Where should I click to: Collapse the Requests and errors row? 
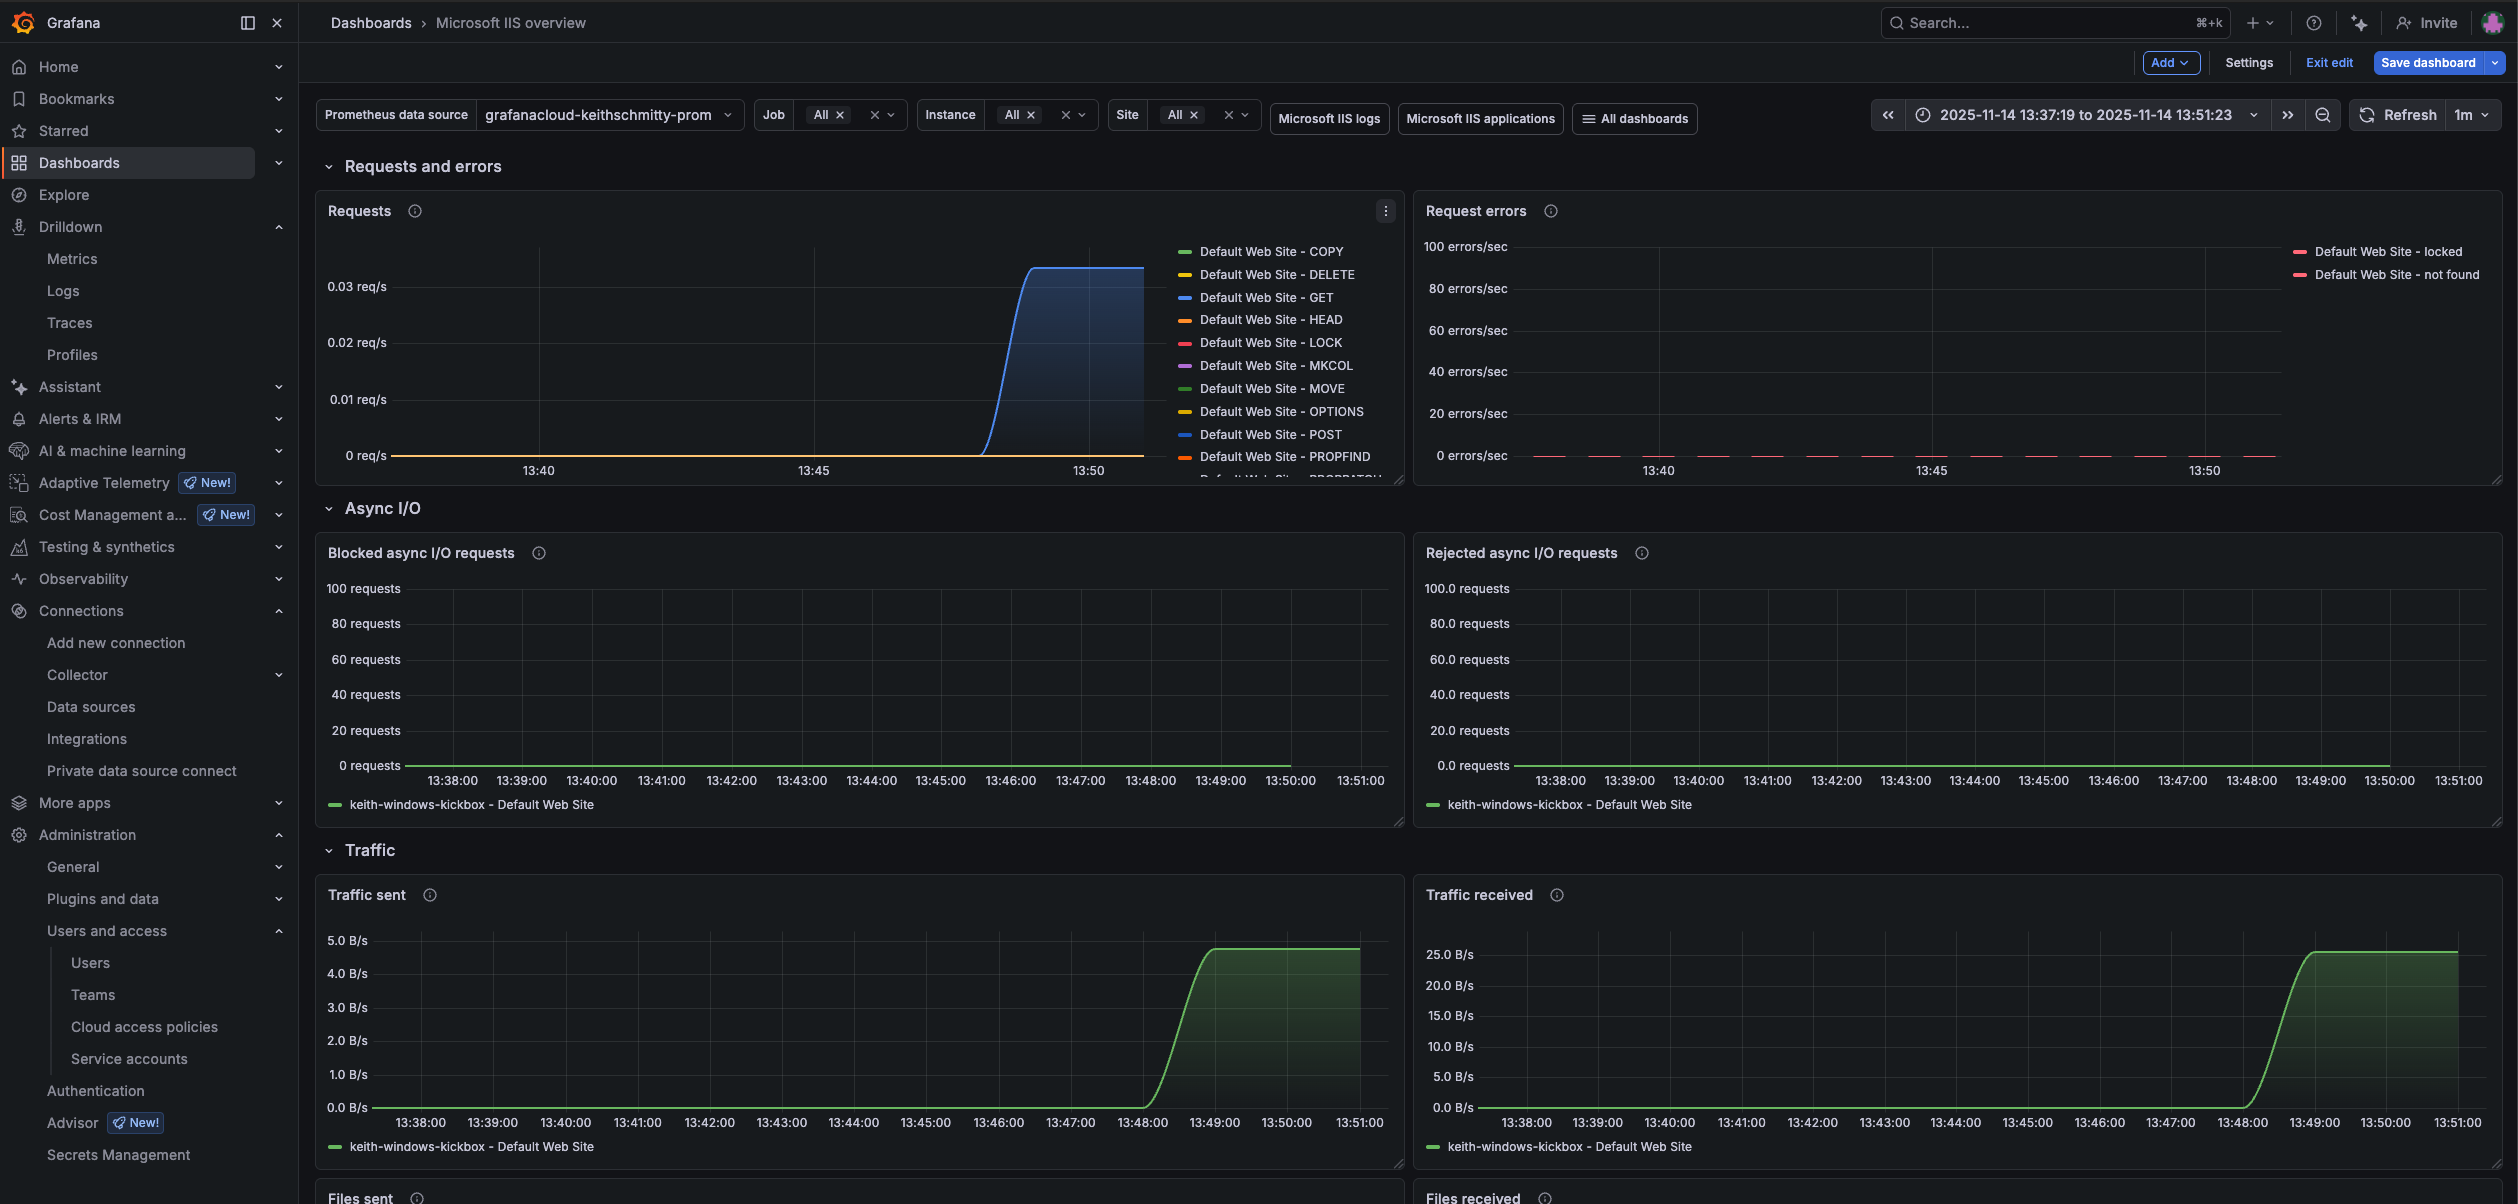329,167
